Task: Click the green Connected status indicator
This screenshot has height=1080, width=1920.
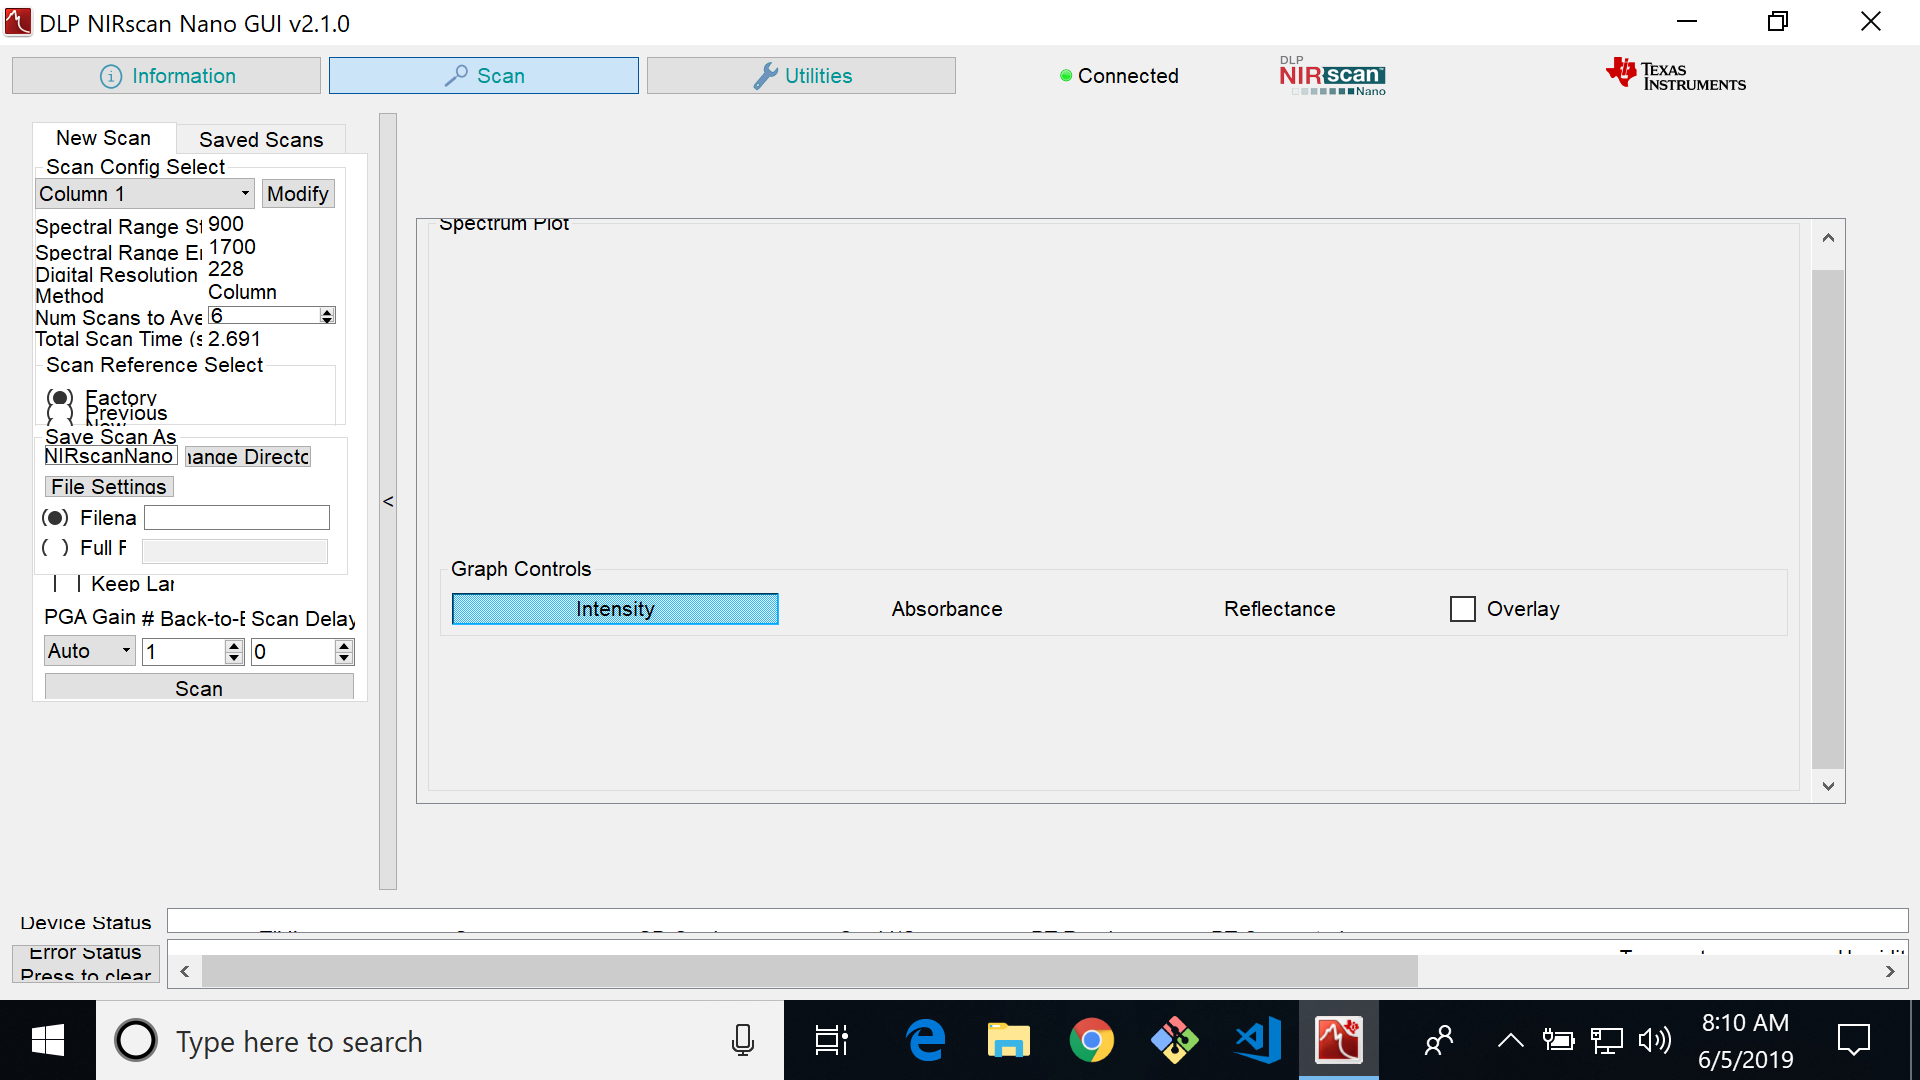Action: (x=1066, y=76)
